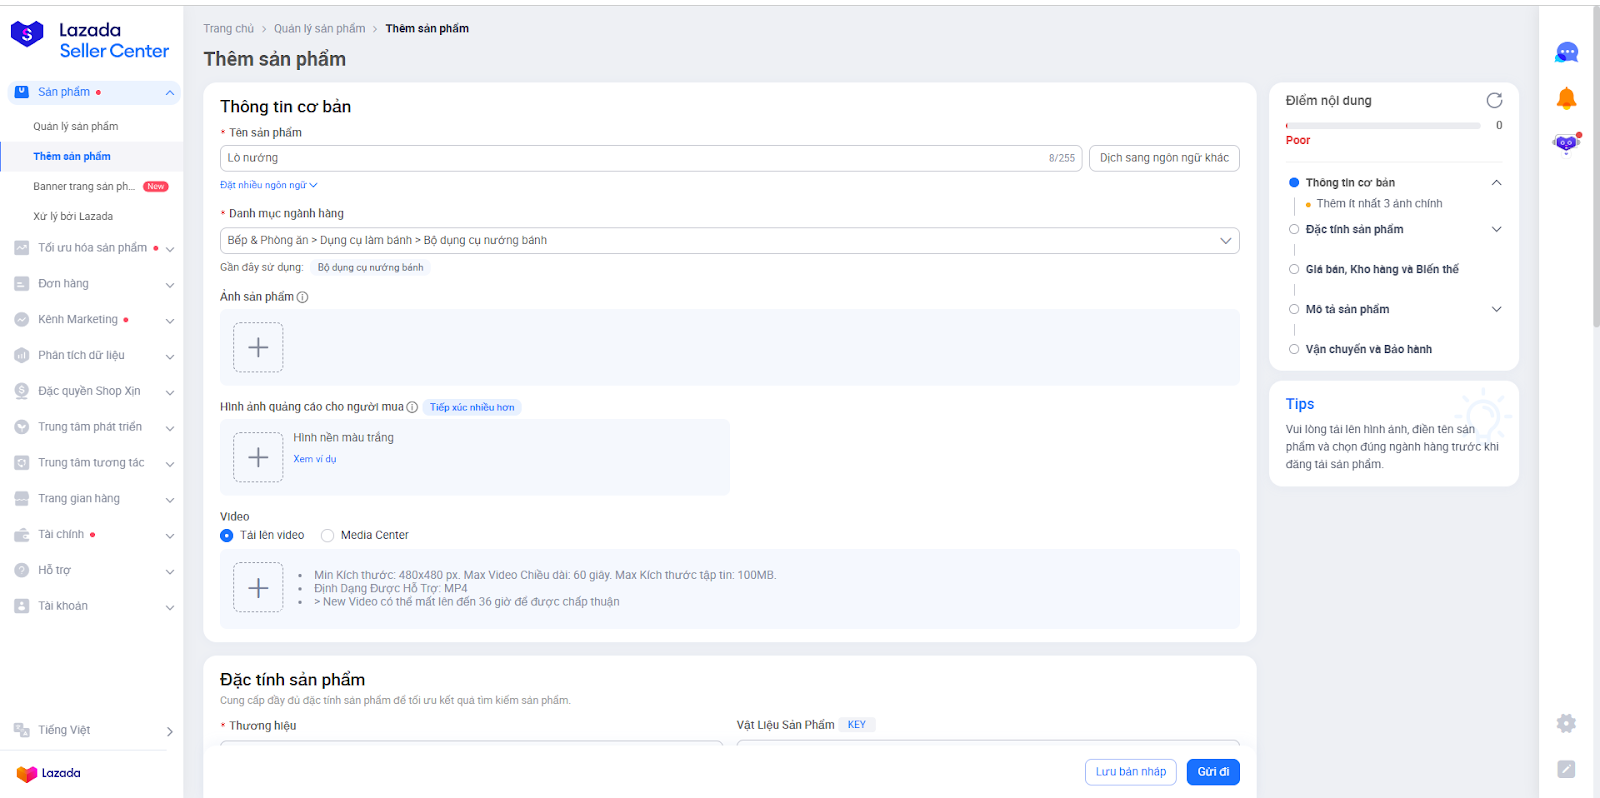Click the info icon beside Ảnh sản phẩm
Image resolution: width=1600 pixels, height=798 pixels.
coord(302,297)
